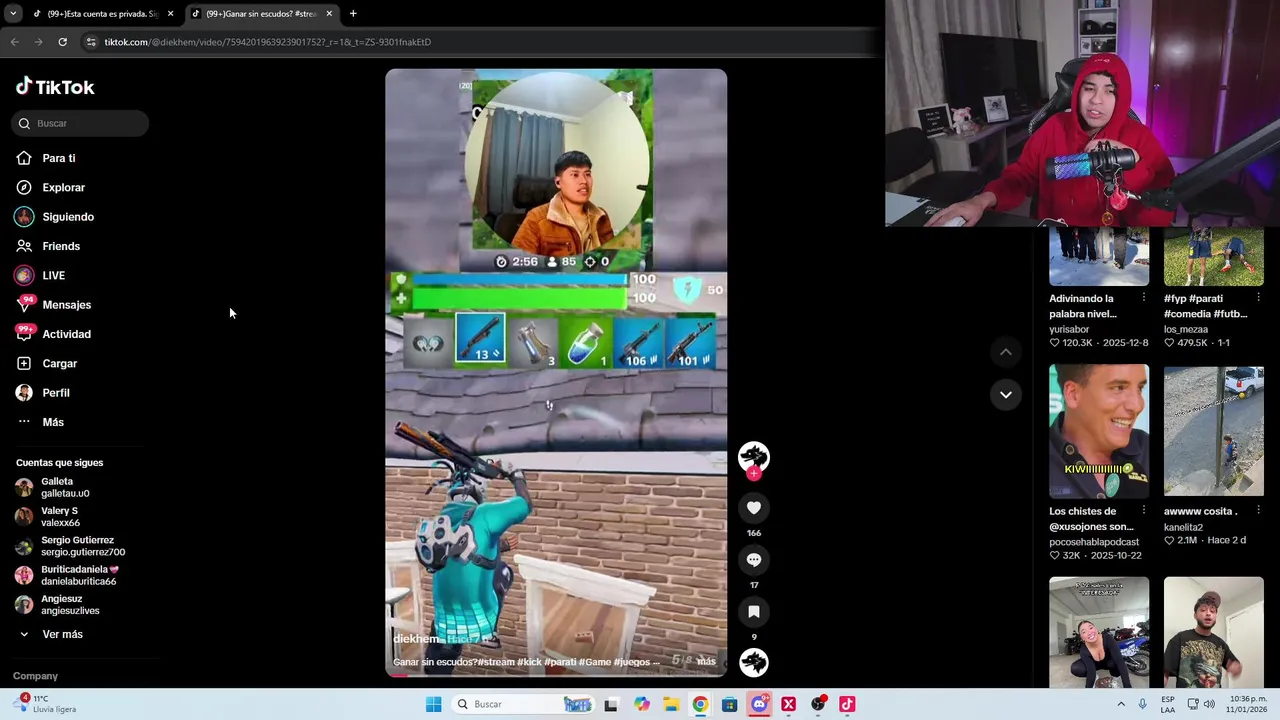Expand video caption with más
Image resolution: width=1280 pixels, height=720 pixels.
tap(706, 661)
